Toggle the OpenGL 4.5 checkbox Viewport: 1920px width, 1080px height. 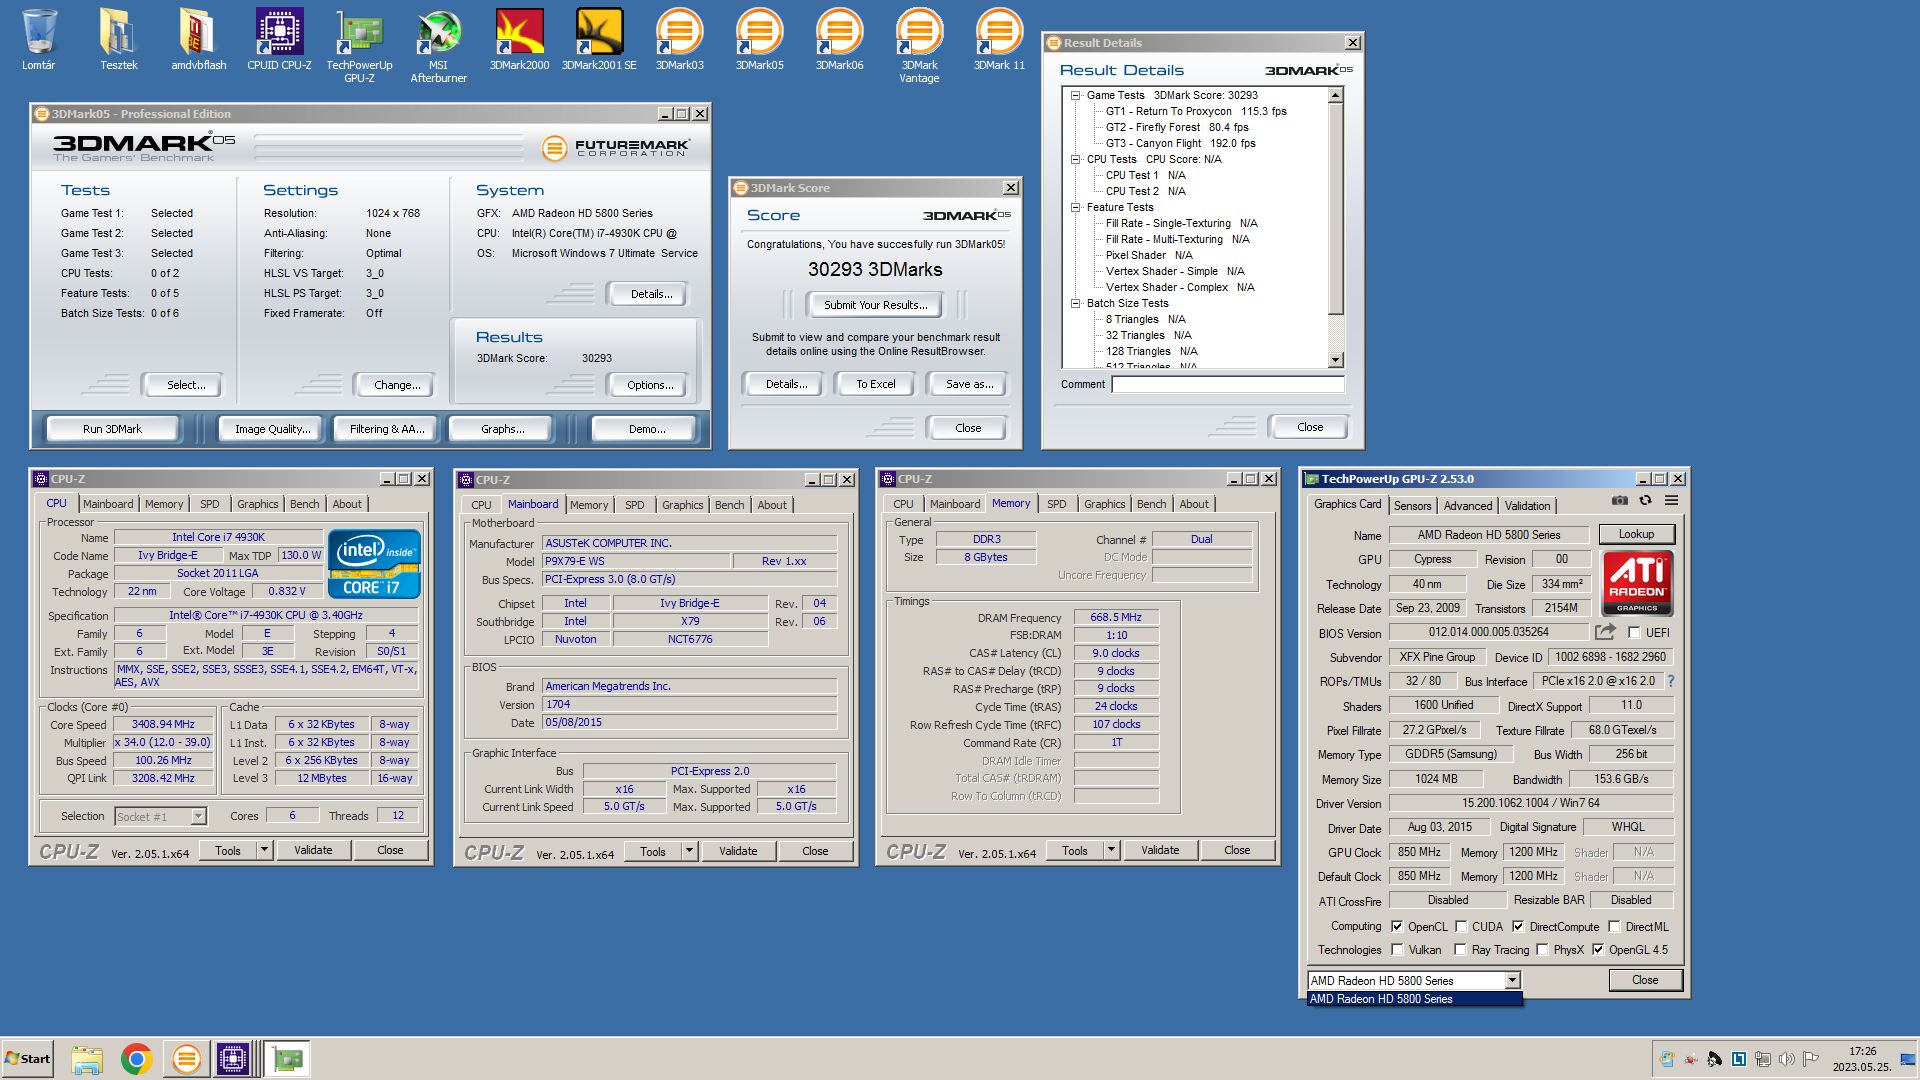click(x=1598, y=950)
